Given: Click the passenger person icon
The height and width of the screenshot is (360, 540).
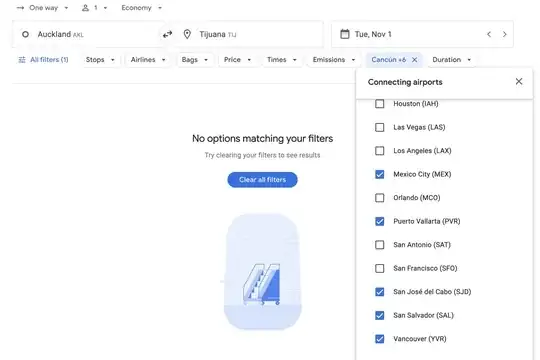Looking at the screenshot, I should (x=85, y=8).
